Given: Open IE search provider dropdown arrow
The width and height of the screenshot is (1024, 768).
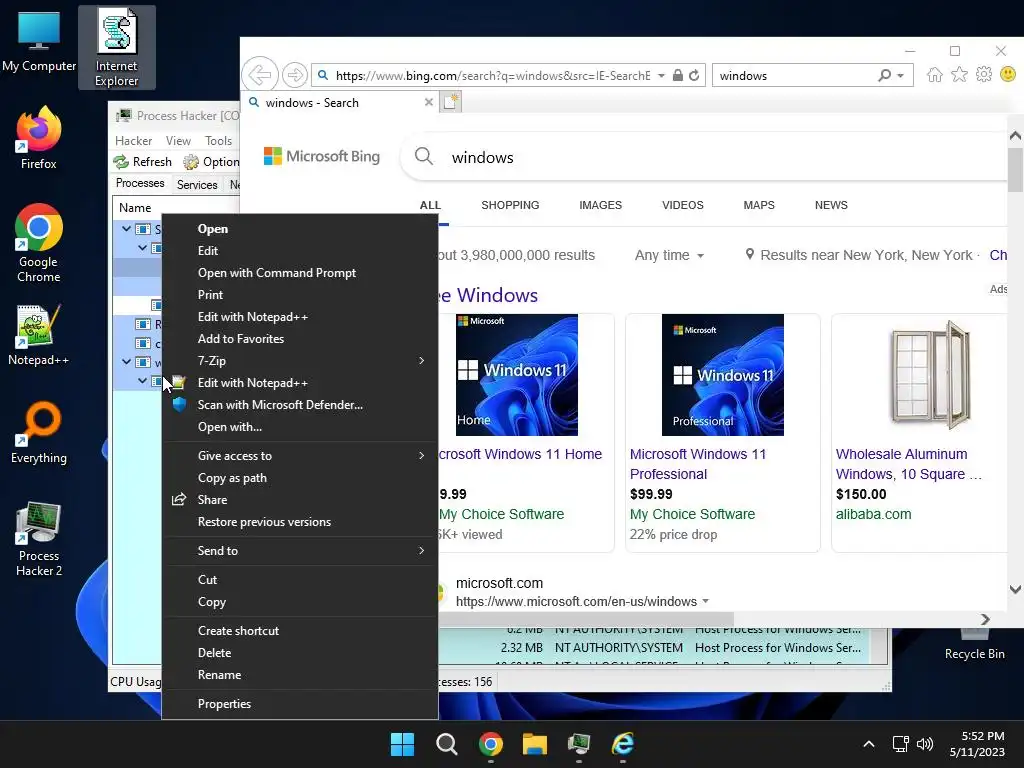Looking at the screenshot, I should 901,76.
